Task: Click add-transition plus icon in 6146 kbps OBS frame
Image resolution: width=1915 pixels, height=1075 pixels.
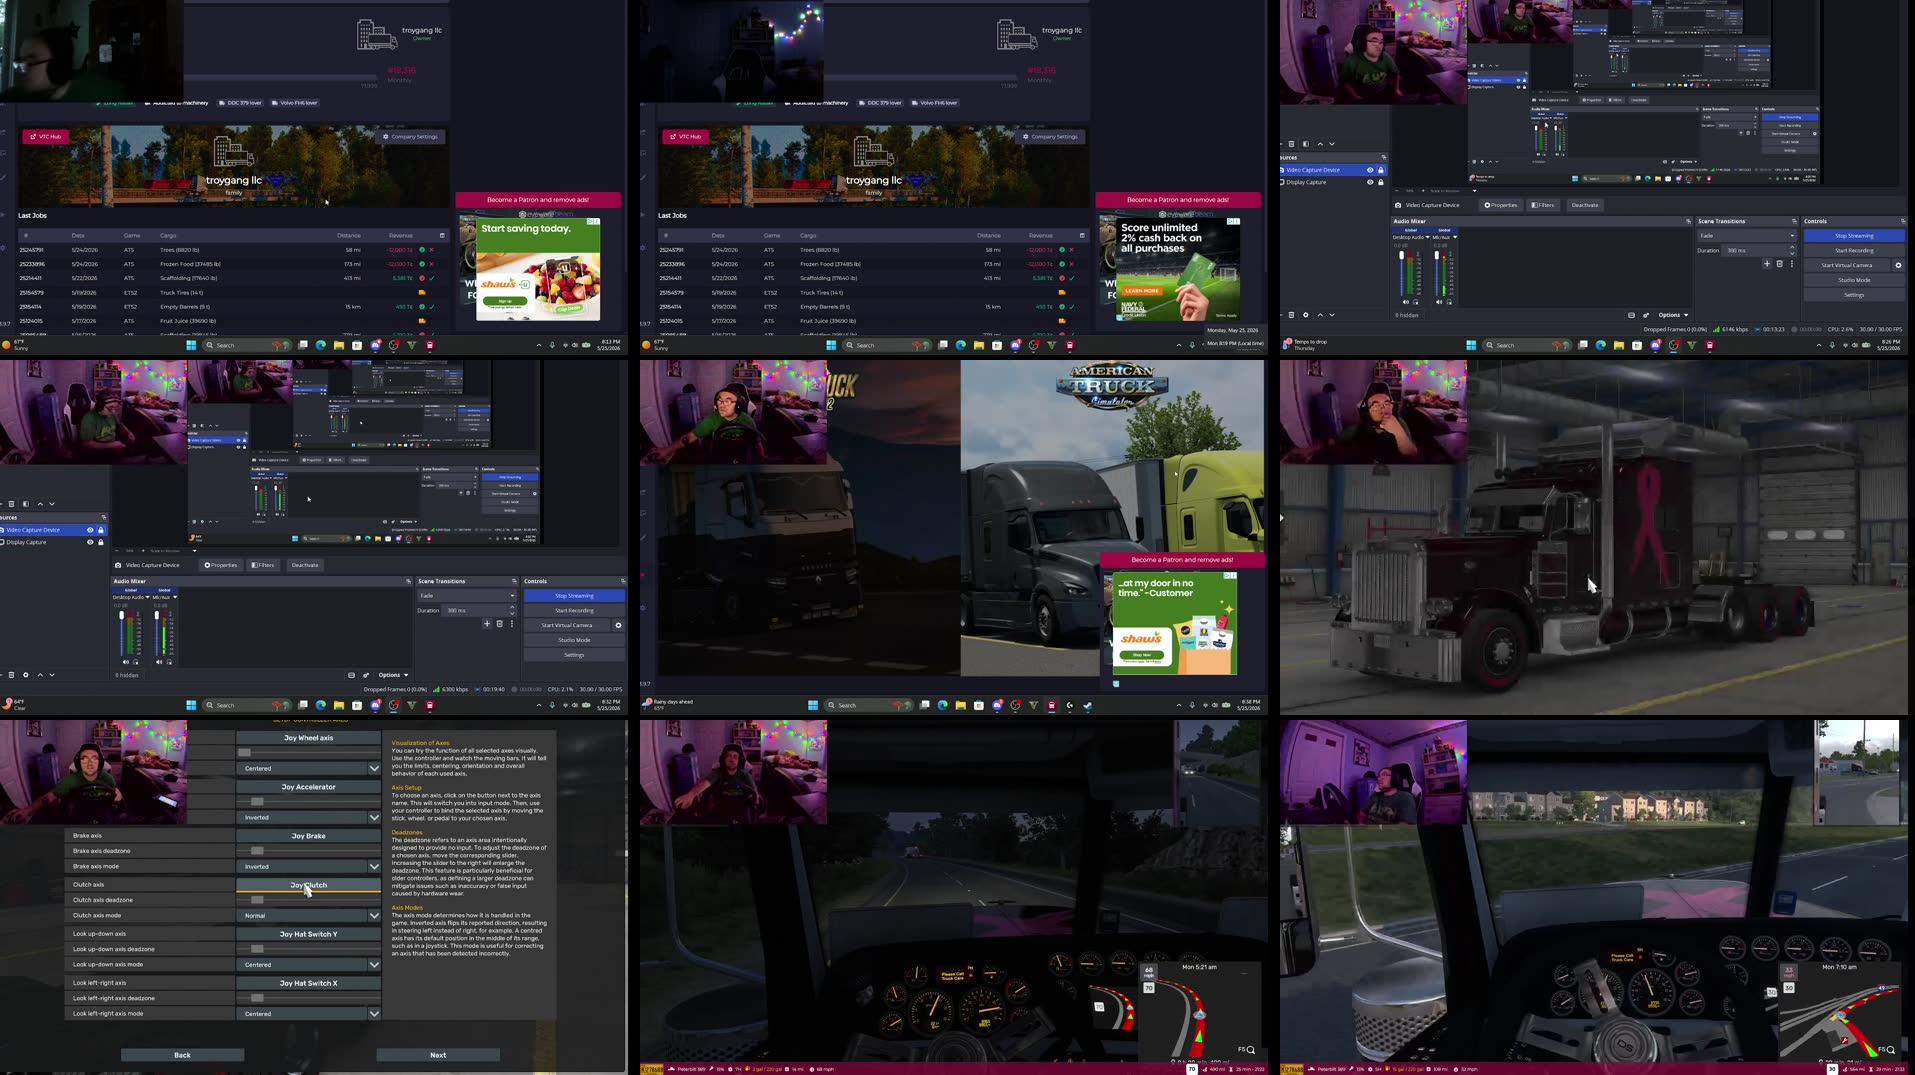Action: (x=1767, y=264)
